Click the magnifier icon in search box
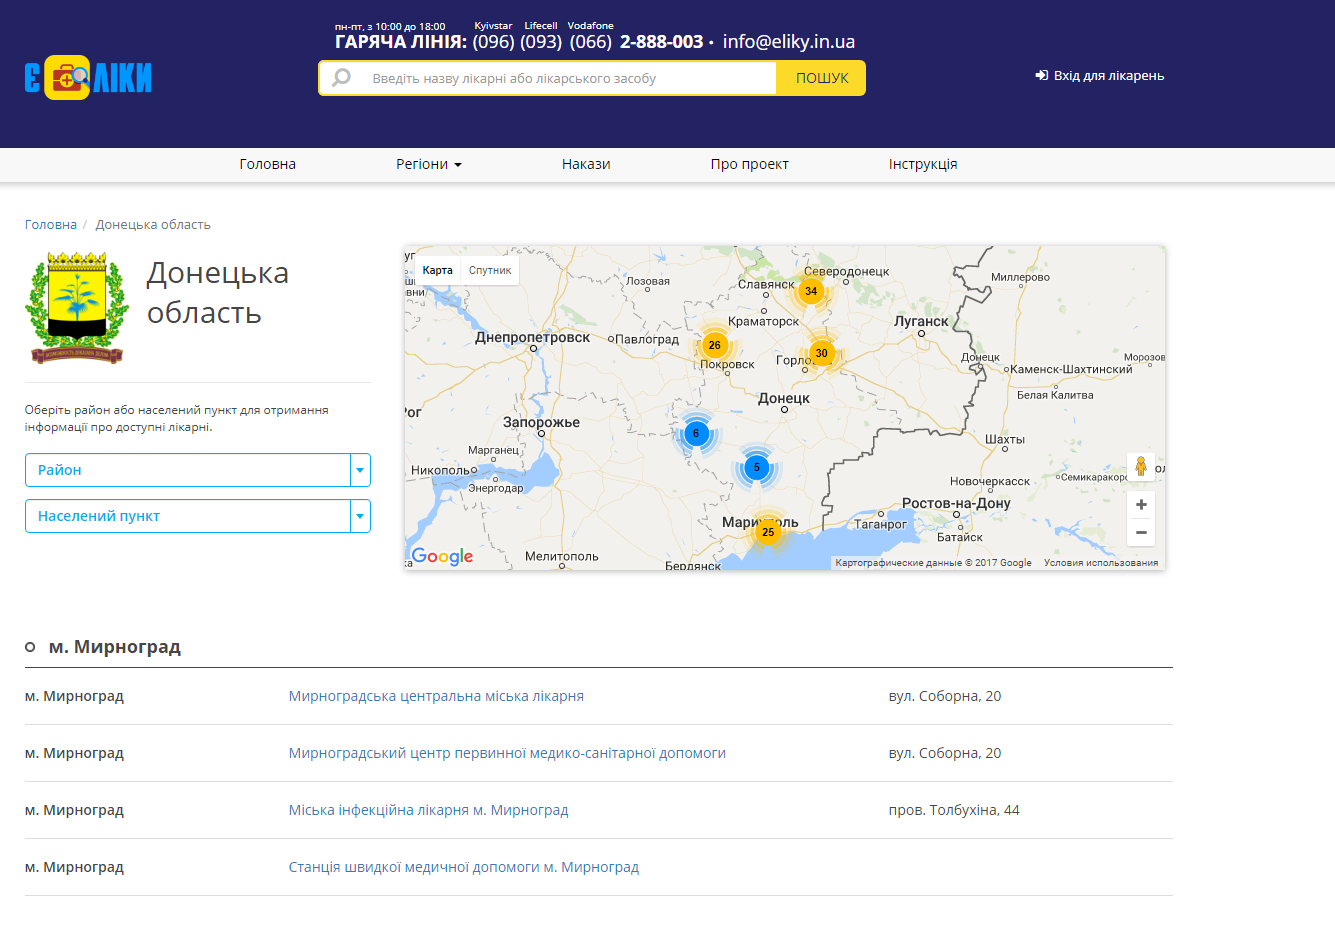 [x=342, y=78]
